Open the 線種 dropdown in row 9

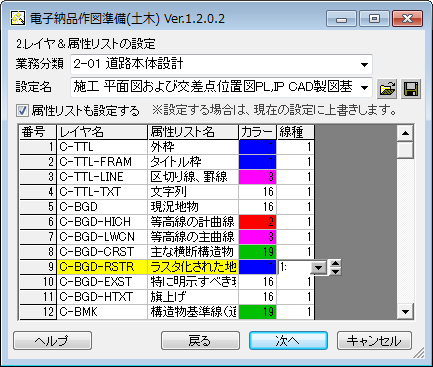(x=319, y=267)
